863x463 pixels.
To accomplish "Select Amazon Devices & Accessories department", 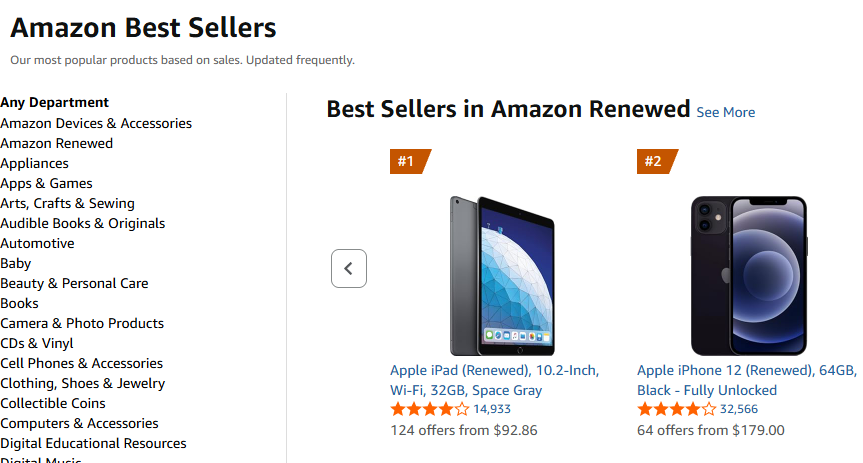I will click(x=96, y=123).
